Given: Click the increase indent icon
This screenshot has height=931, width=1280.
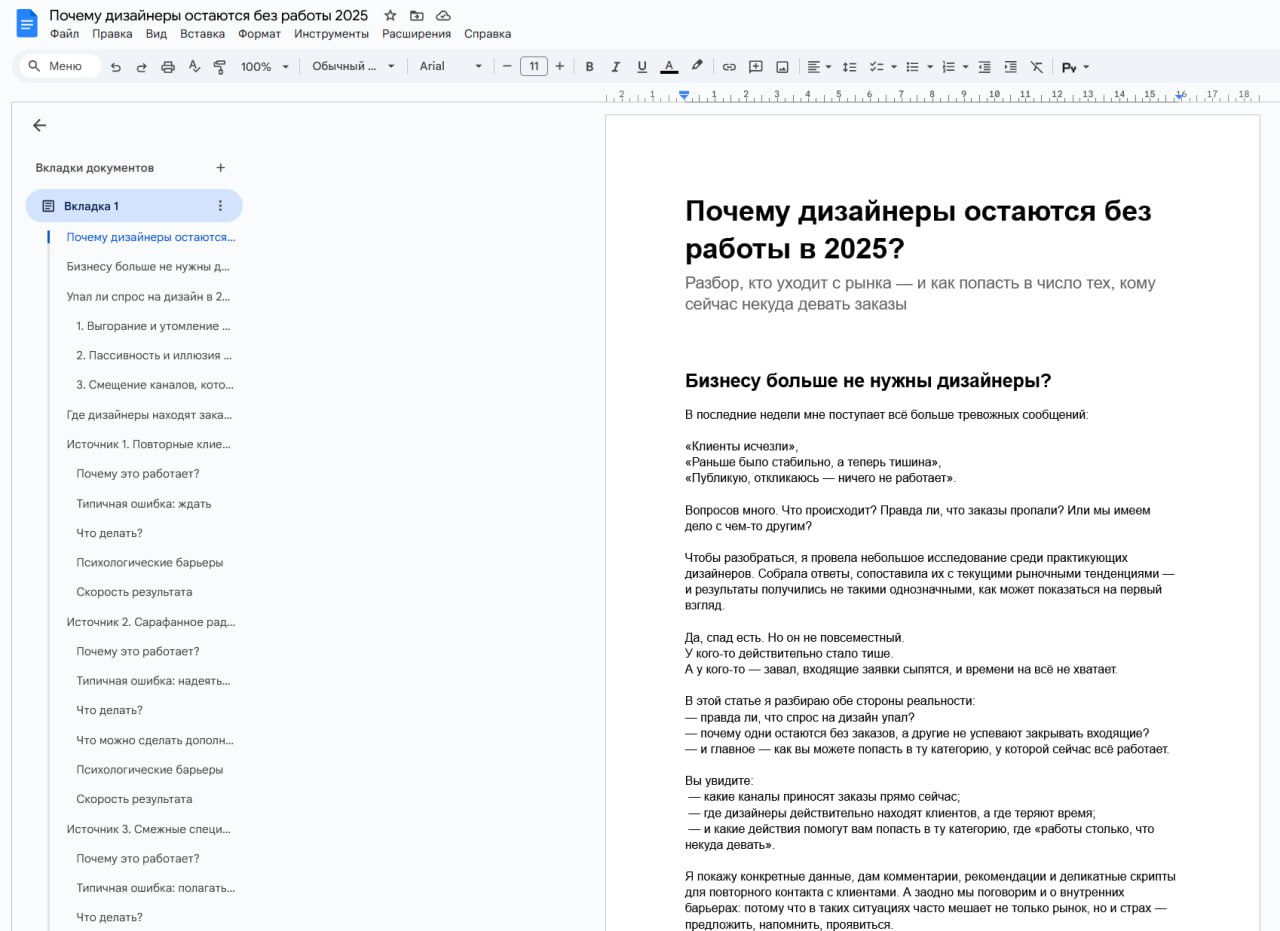Looking at the screenshot, I should pos(1011,67).
